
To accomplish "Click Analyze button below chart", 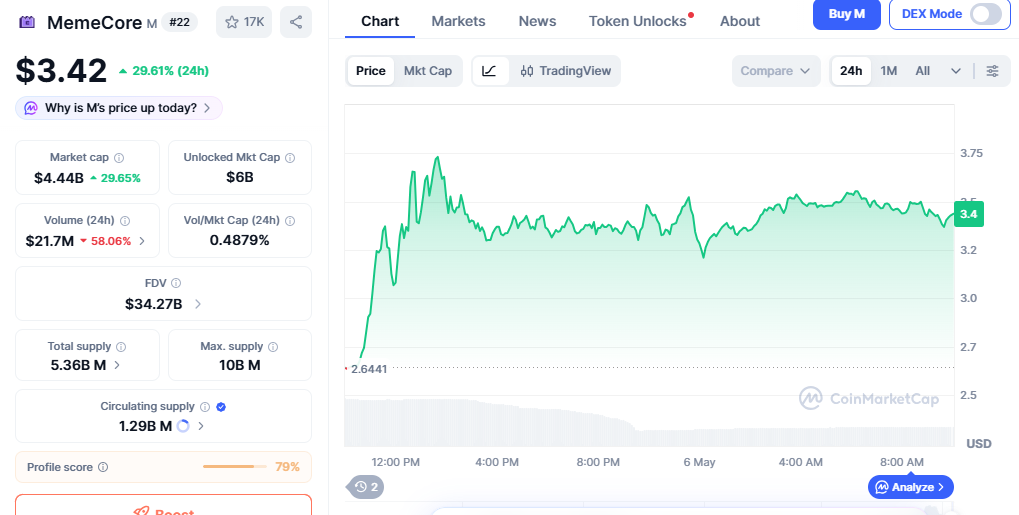I will point(910,486).
